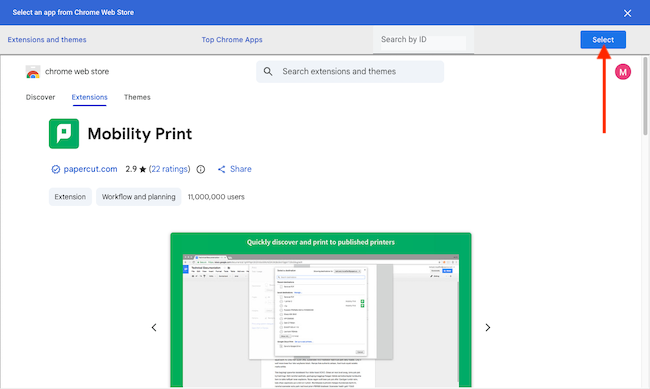Screen dimensions: 650x389
Task: Switch to the Discover tab
Action: point(40,97)
